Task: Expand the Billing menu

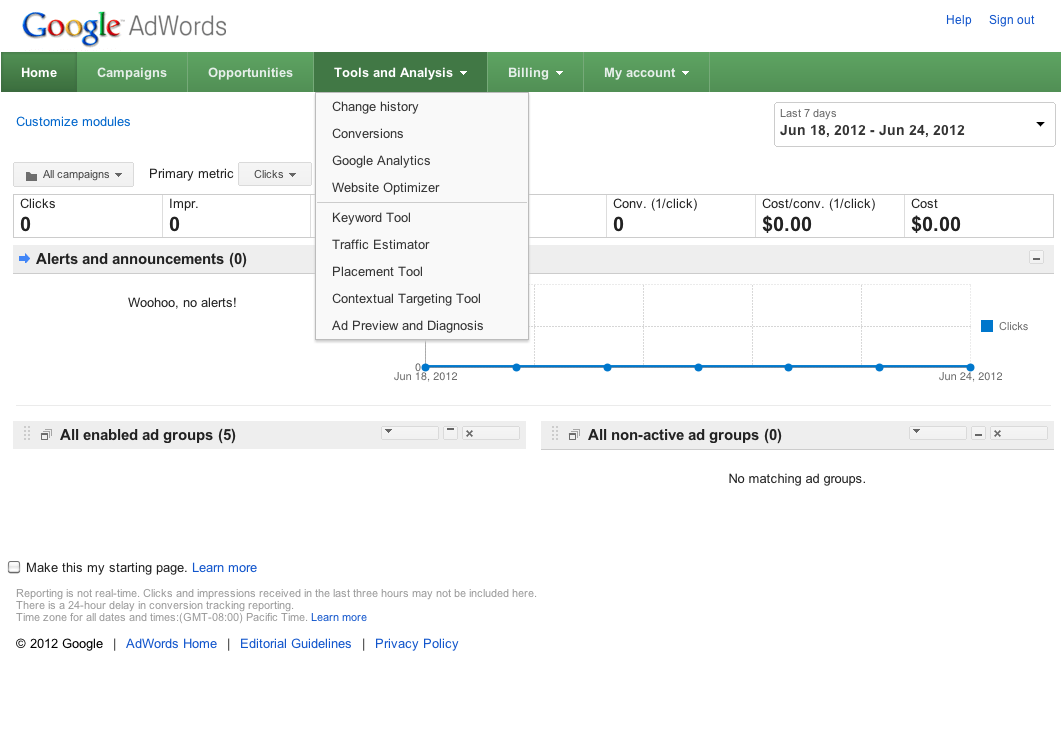Action: tap(535, 72)
